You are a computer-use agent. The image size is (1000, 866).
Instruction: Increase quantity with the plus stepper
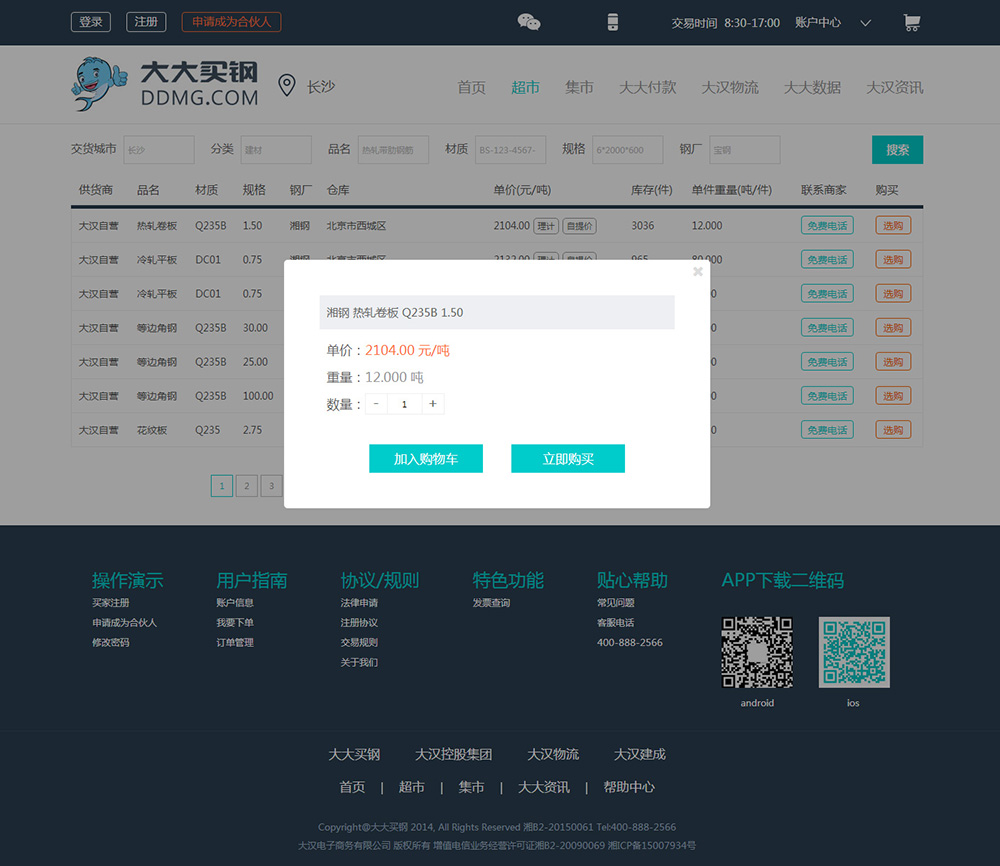point(431,404)
